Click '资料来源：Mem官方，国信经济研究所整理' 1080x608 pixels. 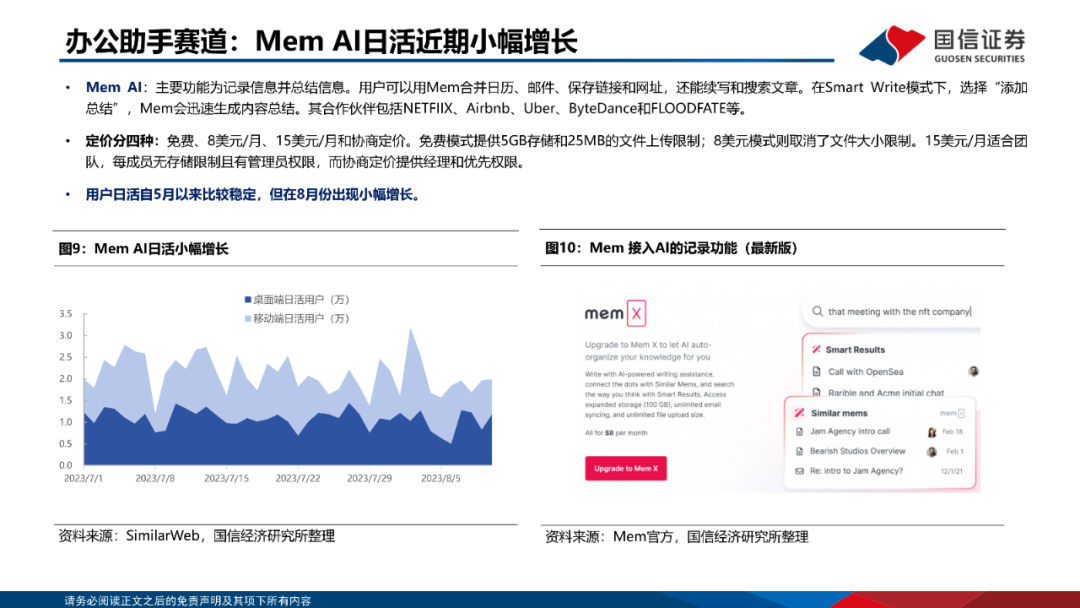pyautogui.click(x=676, y=536)
